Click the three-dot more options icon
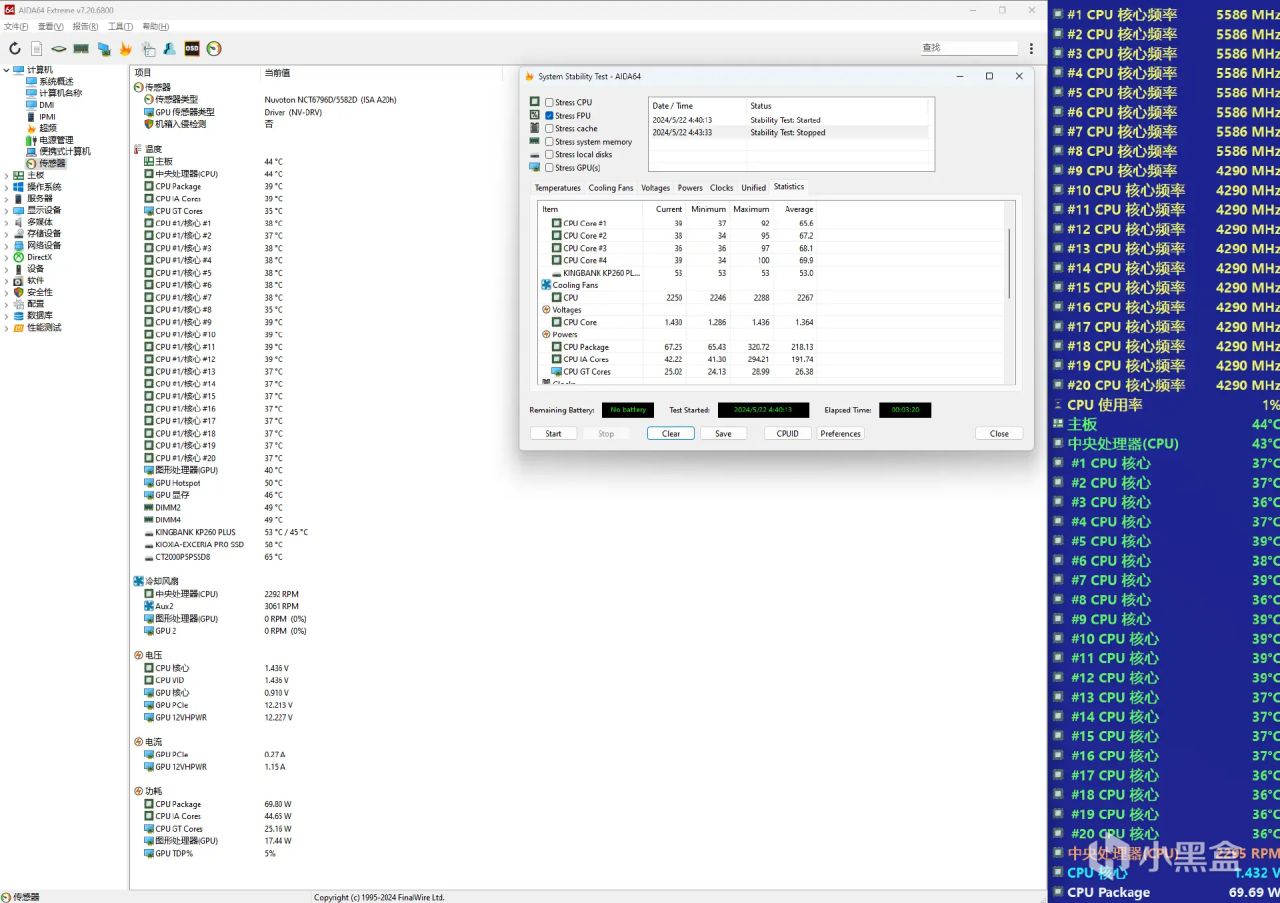The height and width of the screenshot is (903, 1280). coord(1032,48)
